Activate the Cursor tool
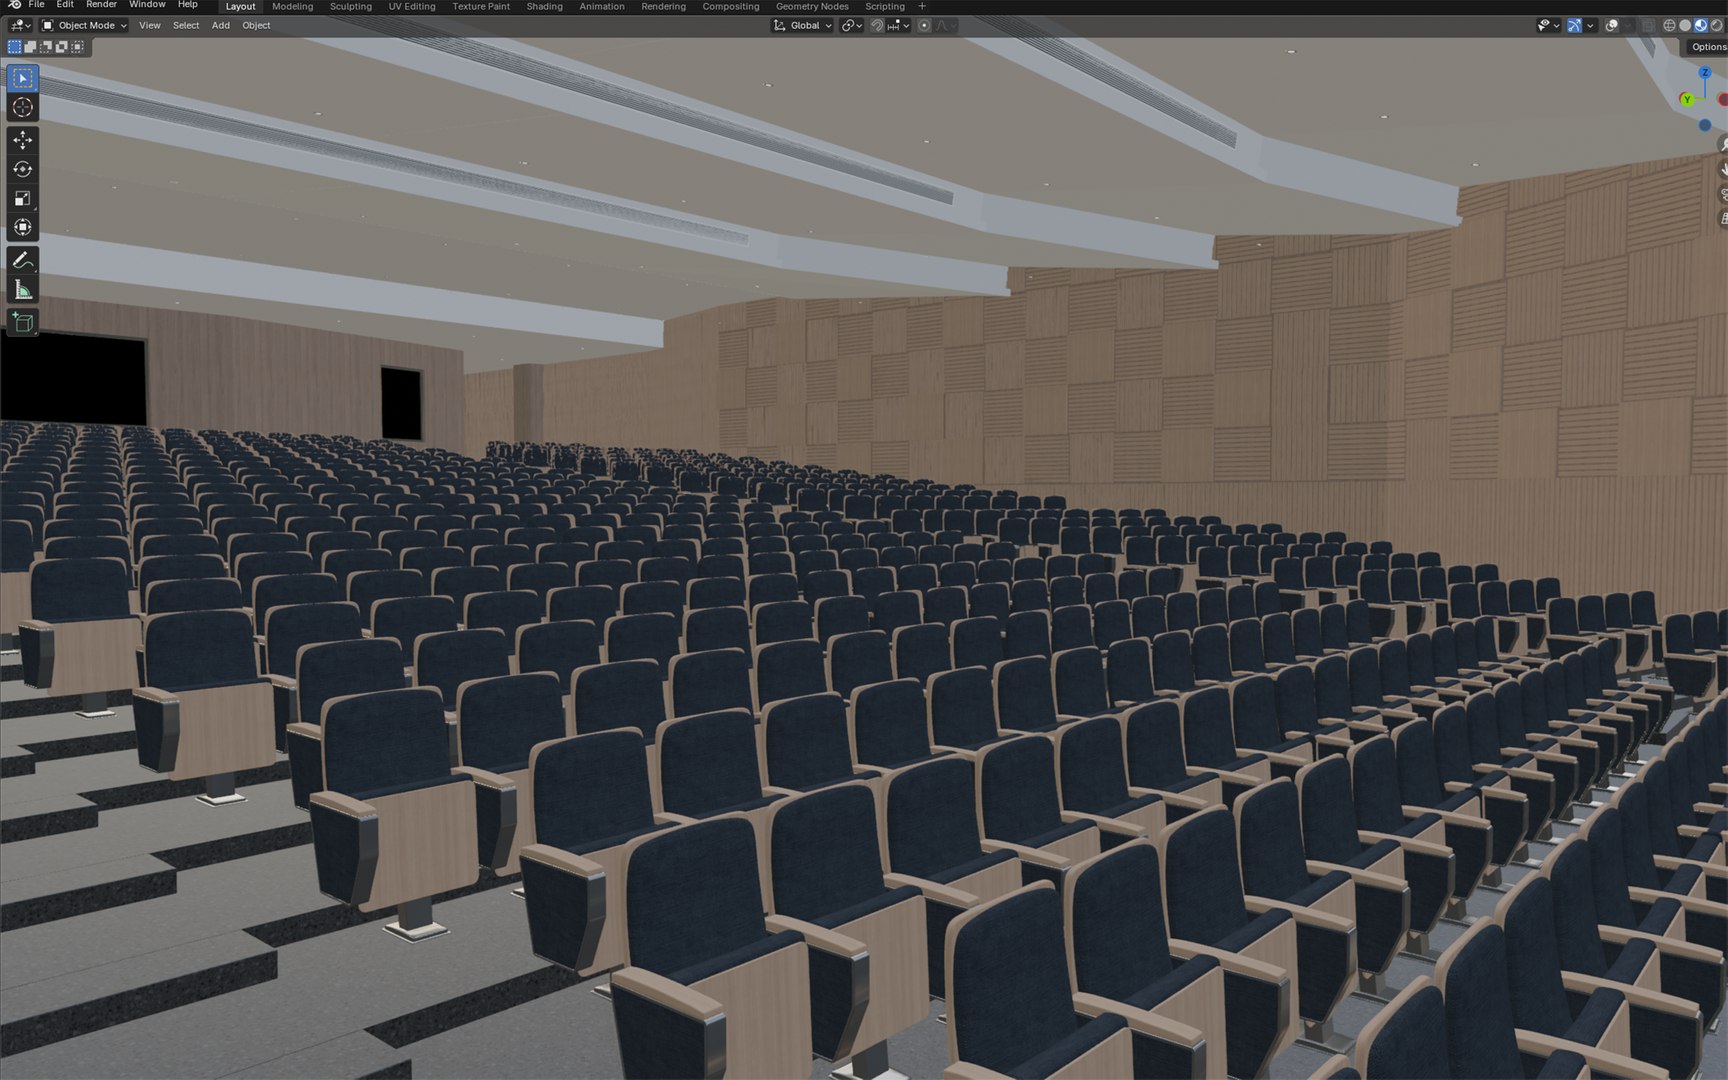Image resolution: width=1728 pixels, height=1080 pixels. tap(22, 107)
